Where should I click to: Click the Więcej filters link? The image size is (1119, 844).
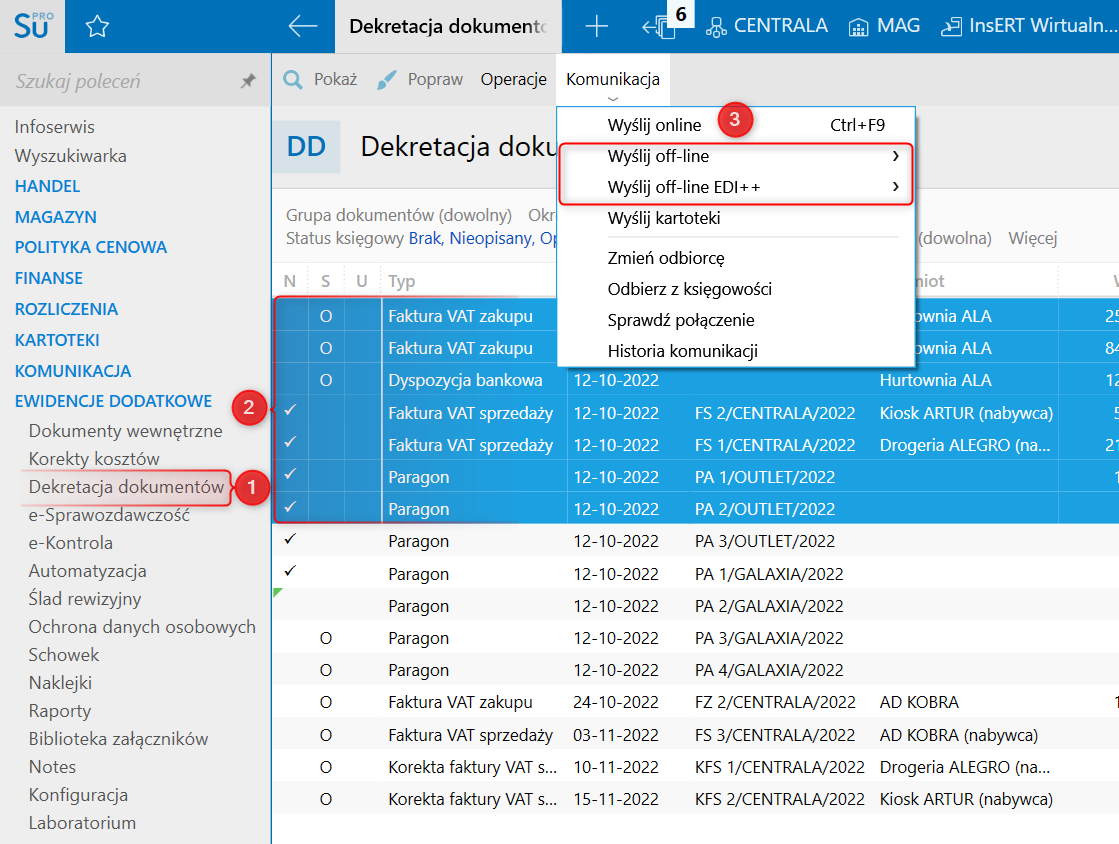click(1033, 238)
